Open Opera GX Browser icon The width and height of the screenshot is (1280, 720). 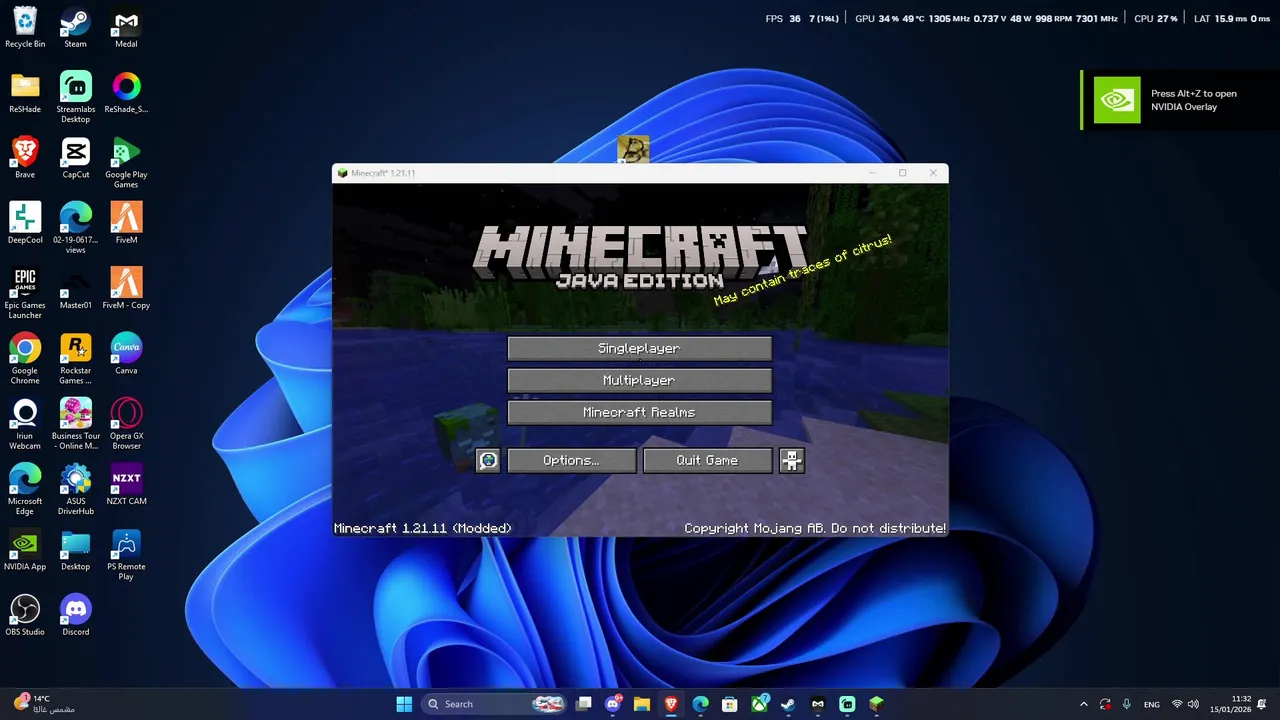point(126,424)
